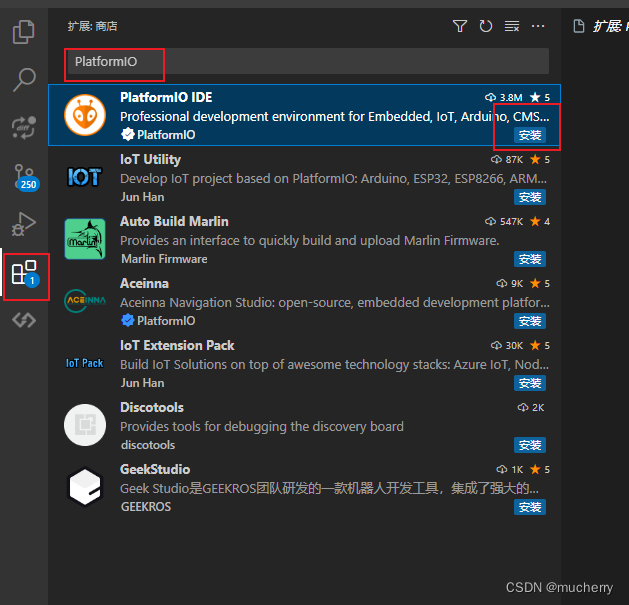Click the Marlin Firmware publisher name
This screenshot has height=605, width=629.
click(x=164, y=259)
